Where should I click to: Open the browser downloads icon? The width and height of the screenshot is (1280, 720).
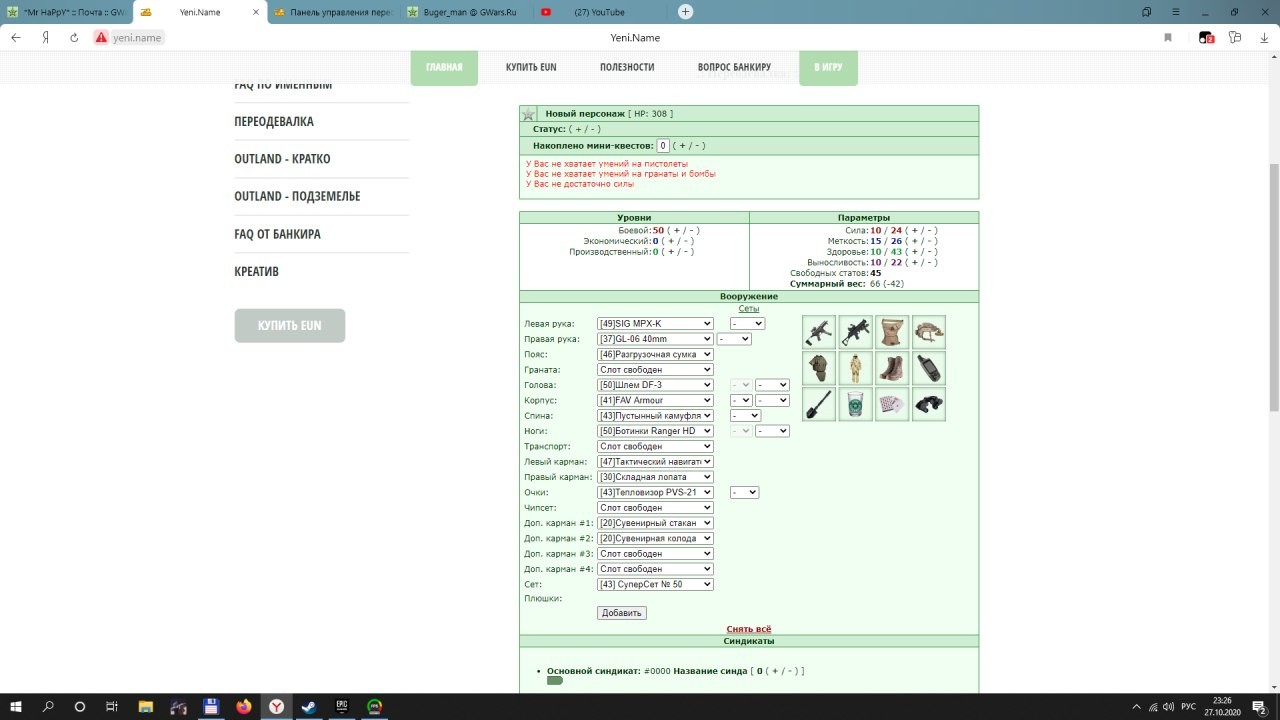point(1264,37)
